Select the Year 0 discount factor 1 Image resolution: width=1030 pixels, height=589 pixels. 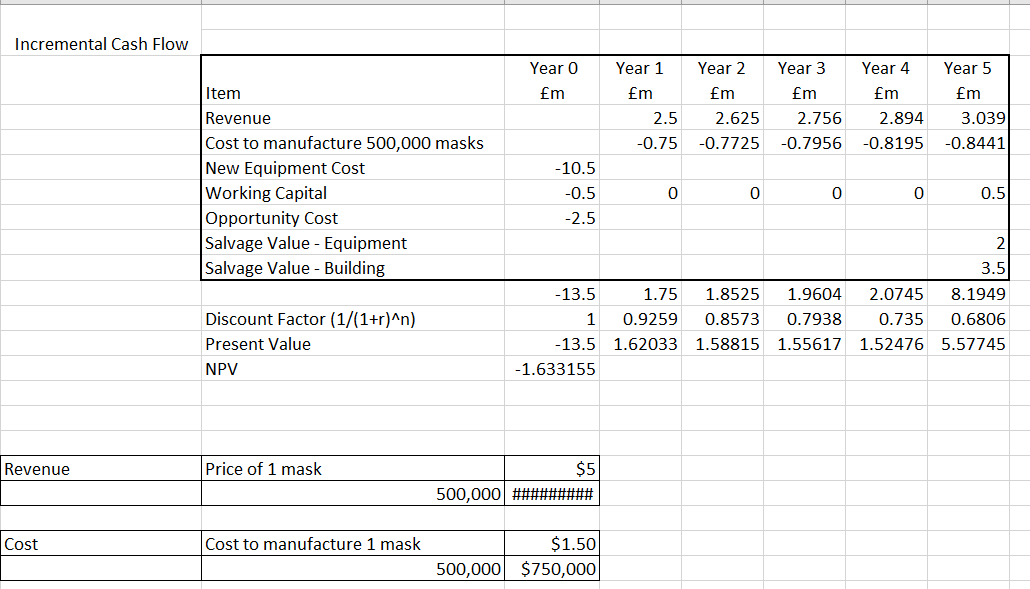coord(552,318)
